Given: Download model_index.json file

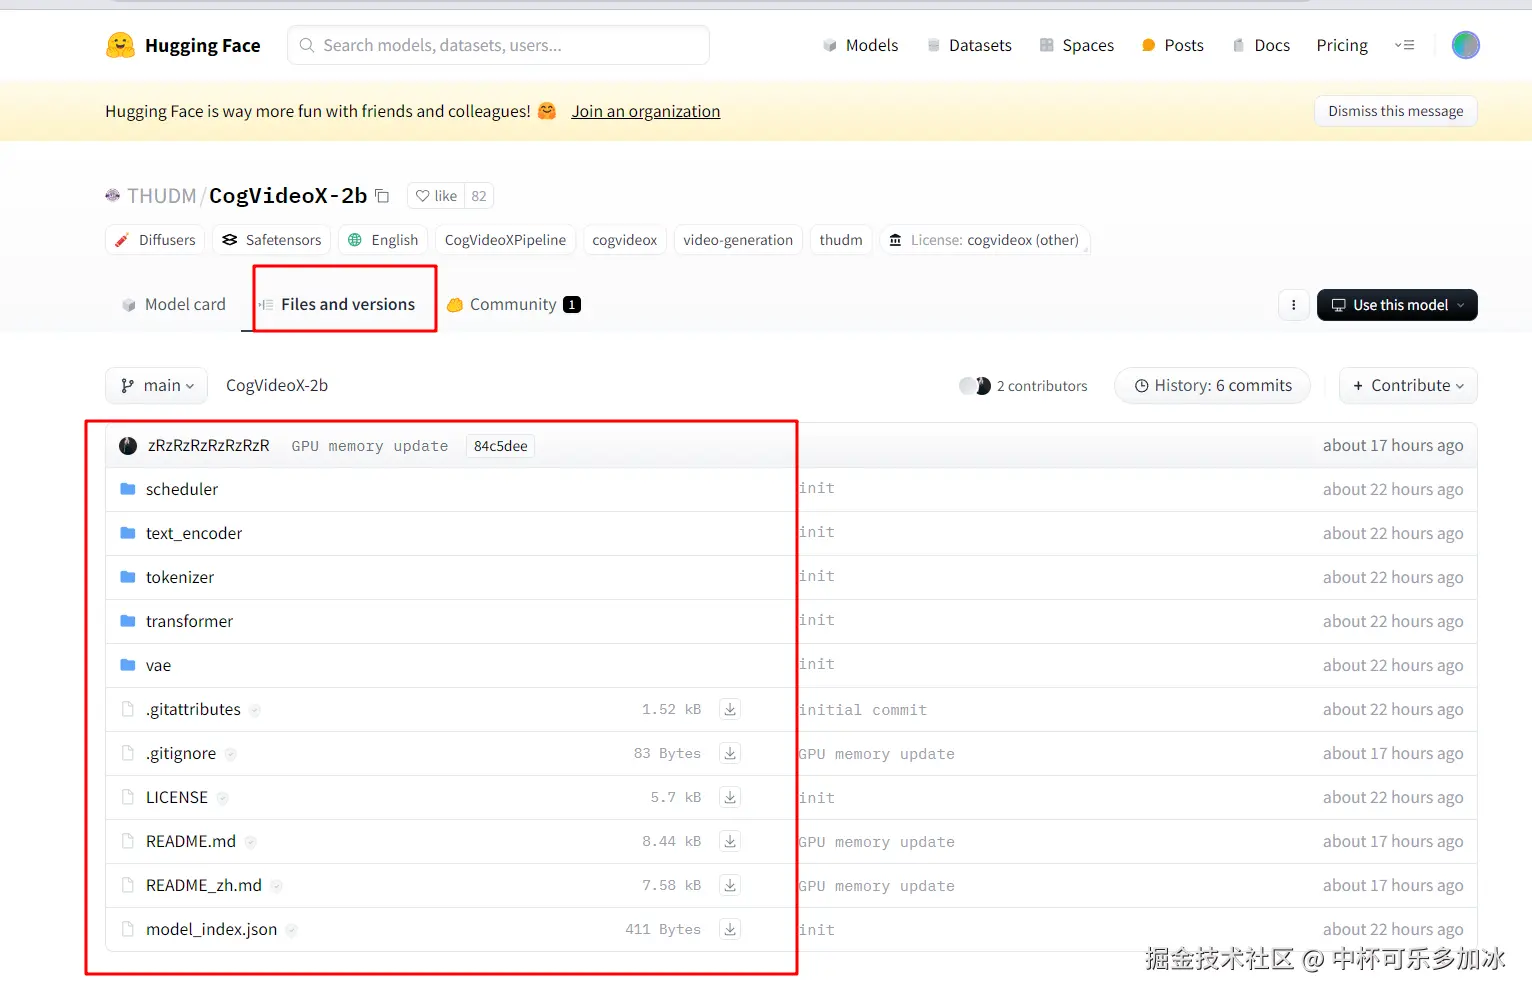Looking at the screenshot, I should [730, 929].
